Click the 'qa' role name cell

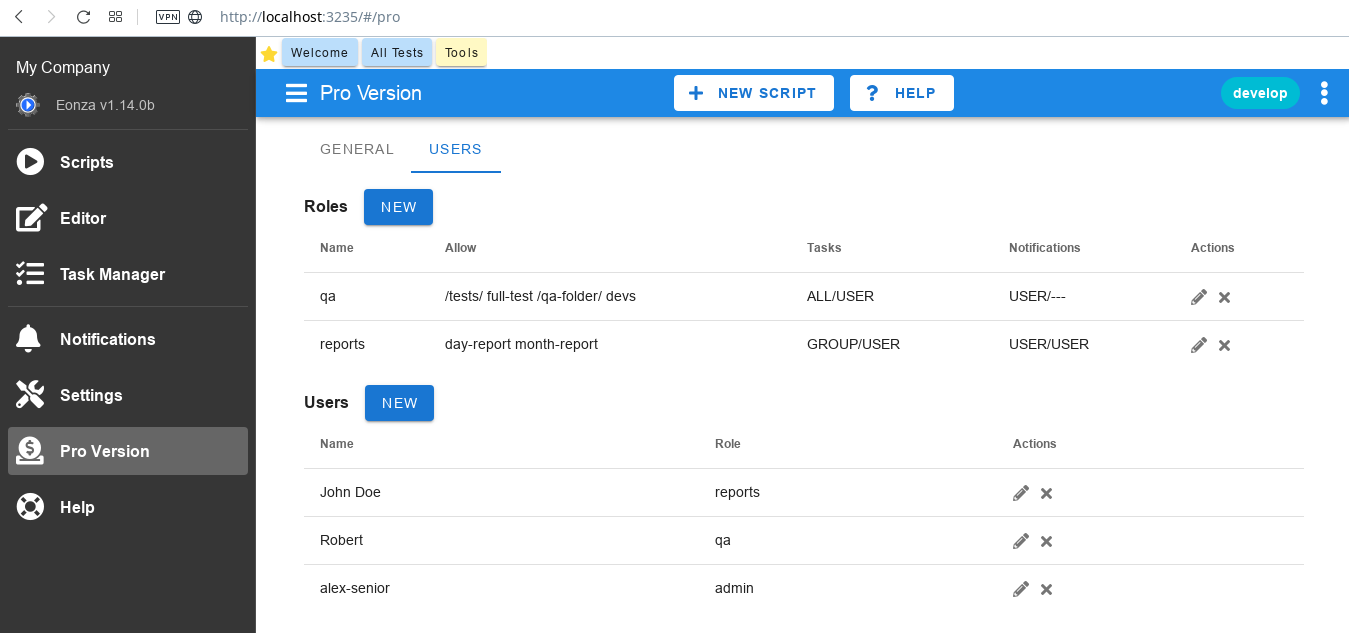(x=328, y=296)
